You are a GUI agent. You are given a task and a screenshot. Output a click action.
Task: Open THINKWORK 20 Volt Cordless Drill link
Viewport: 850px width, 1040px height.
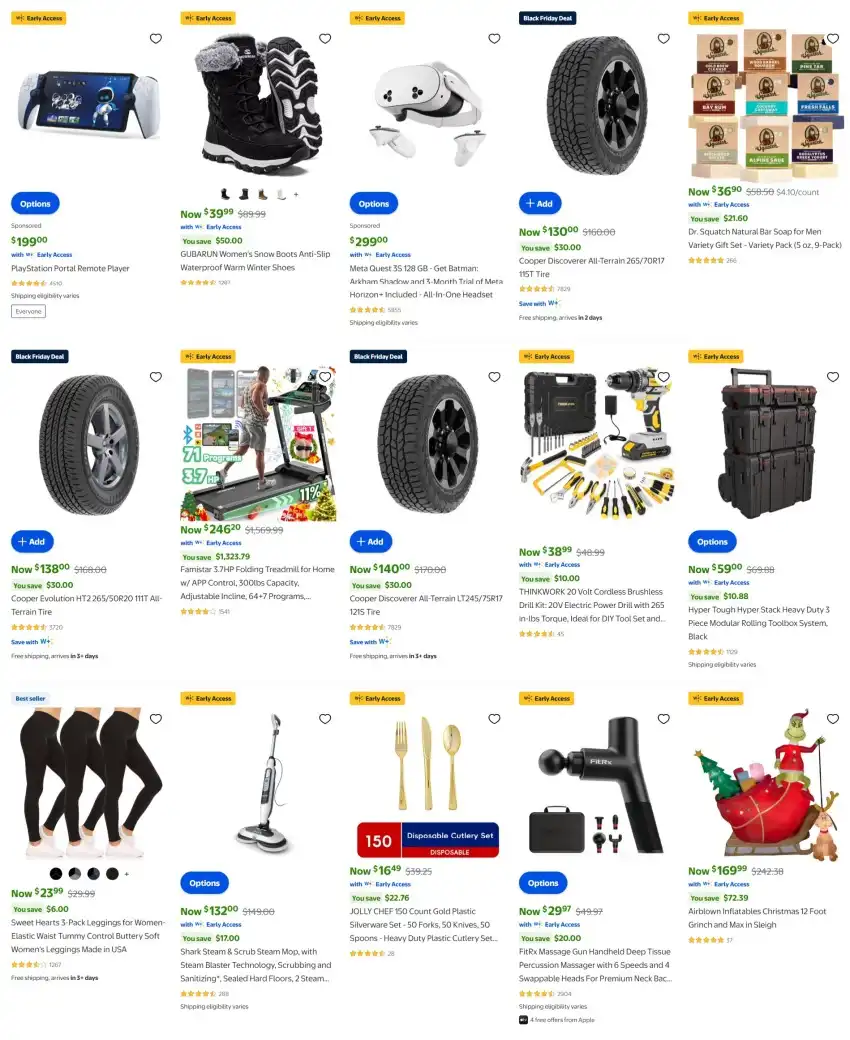point(591,605)
